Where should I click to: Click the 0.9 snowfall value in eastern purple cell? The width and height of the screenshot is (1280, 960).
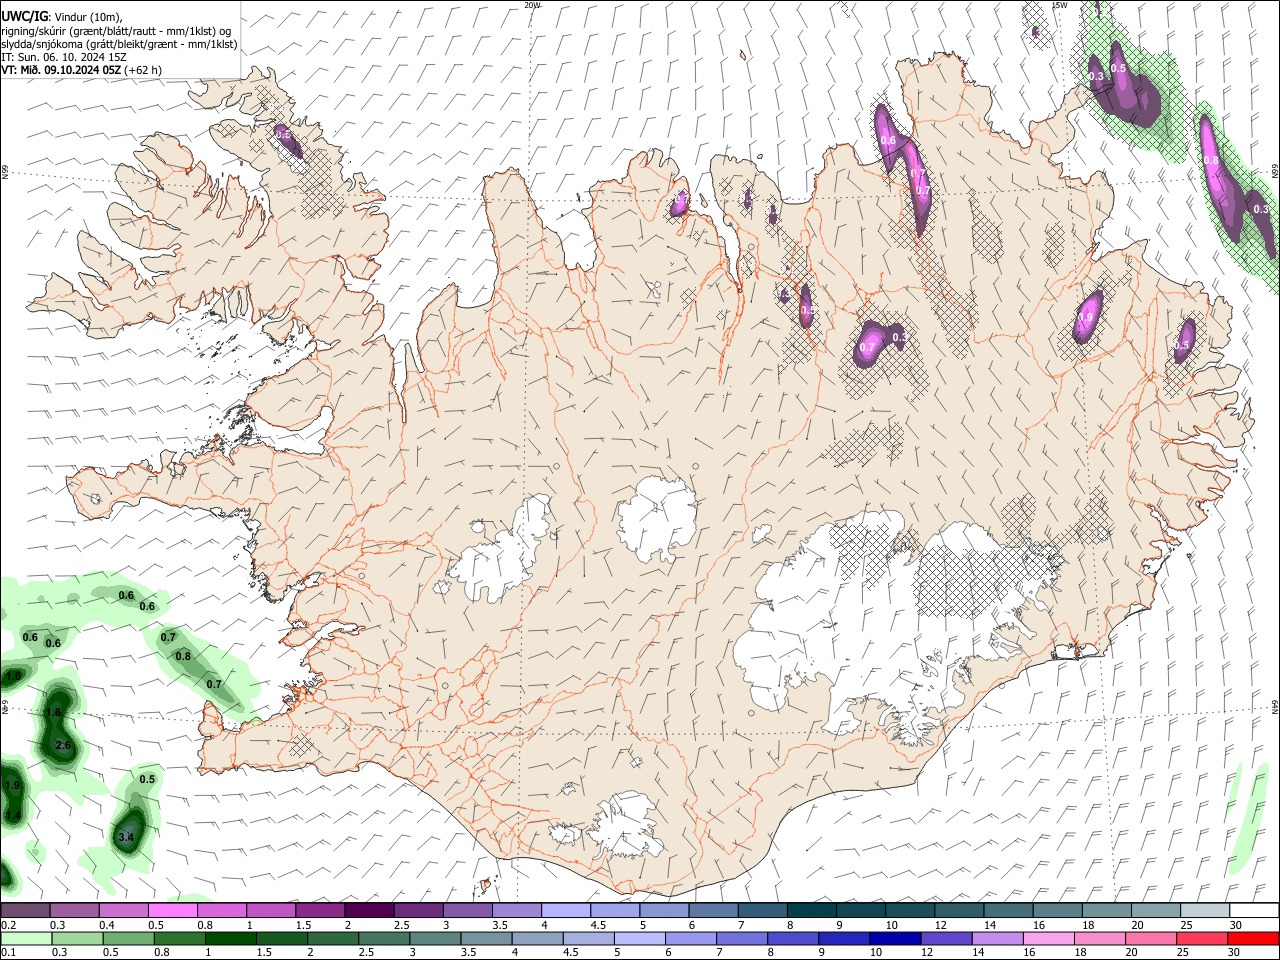1085,317
